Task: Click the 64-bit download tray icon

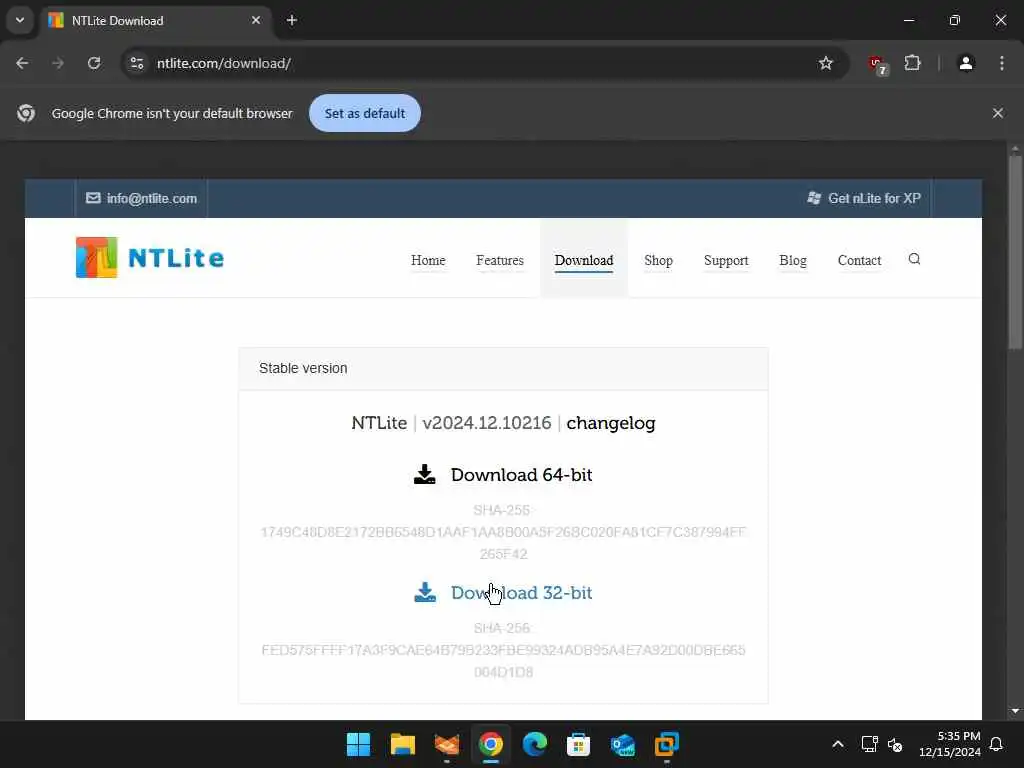Action: [424, 475]
